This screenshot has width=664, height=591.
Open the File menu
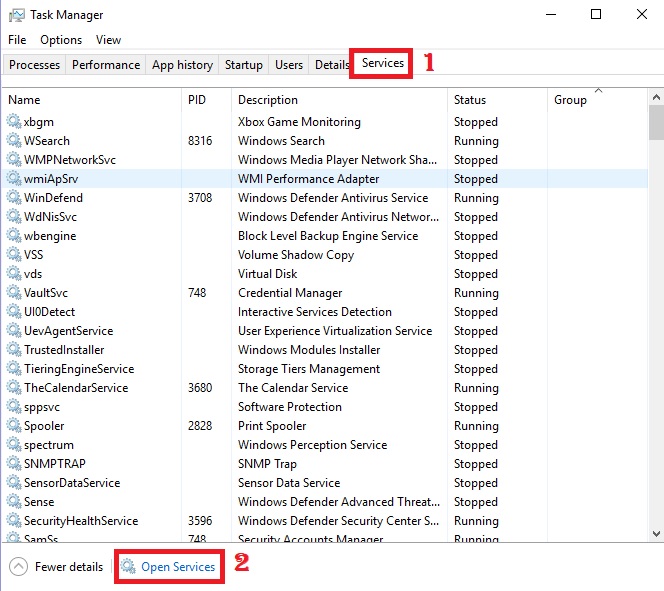click(17, 40)
